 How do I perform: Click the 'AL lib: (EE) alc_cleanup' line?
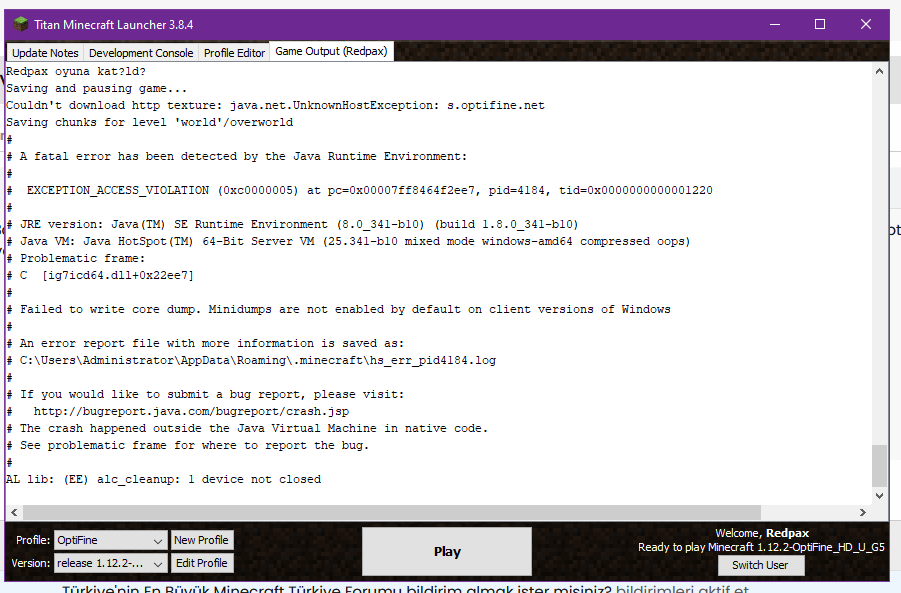tap(164, 479)
